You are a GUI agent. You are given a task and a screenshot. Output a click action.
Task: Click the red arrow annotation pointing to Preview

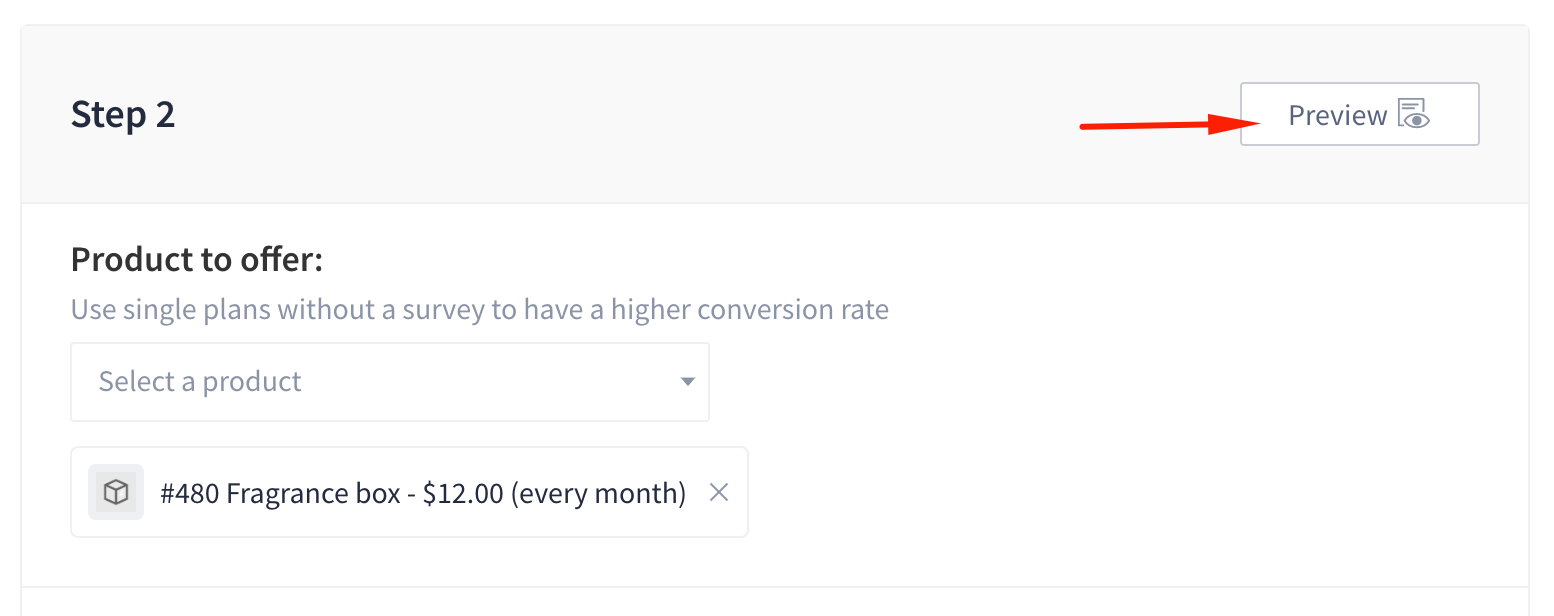1168,125
